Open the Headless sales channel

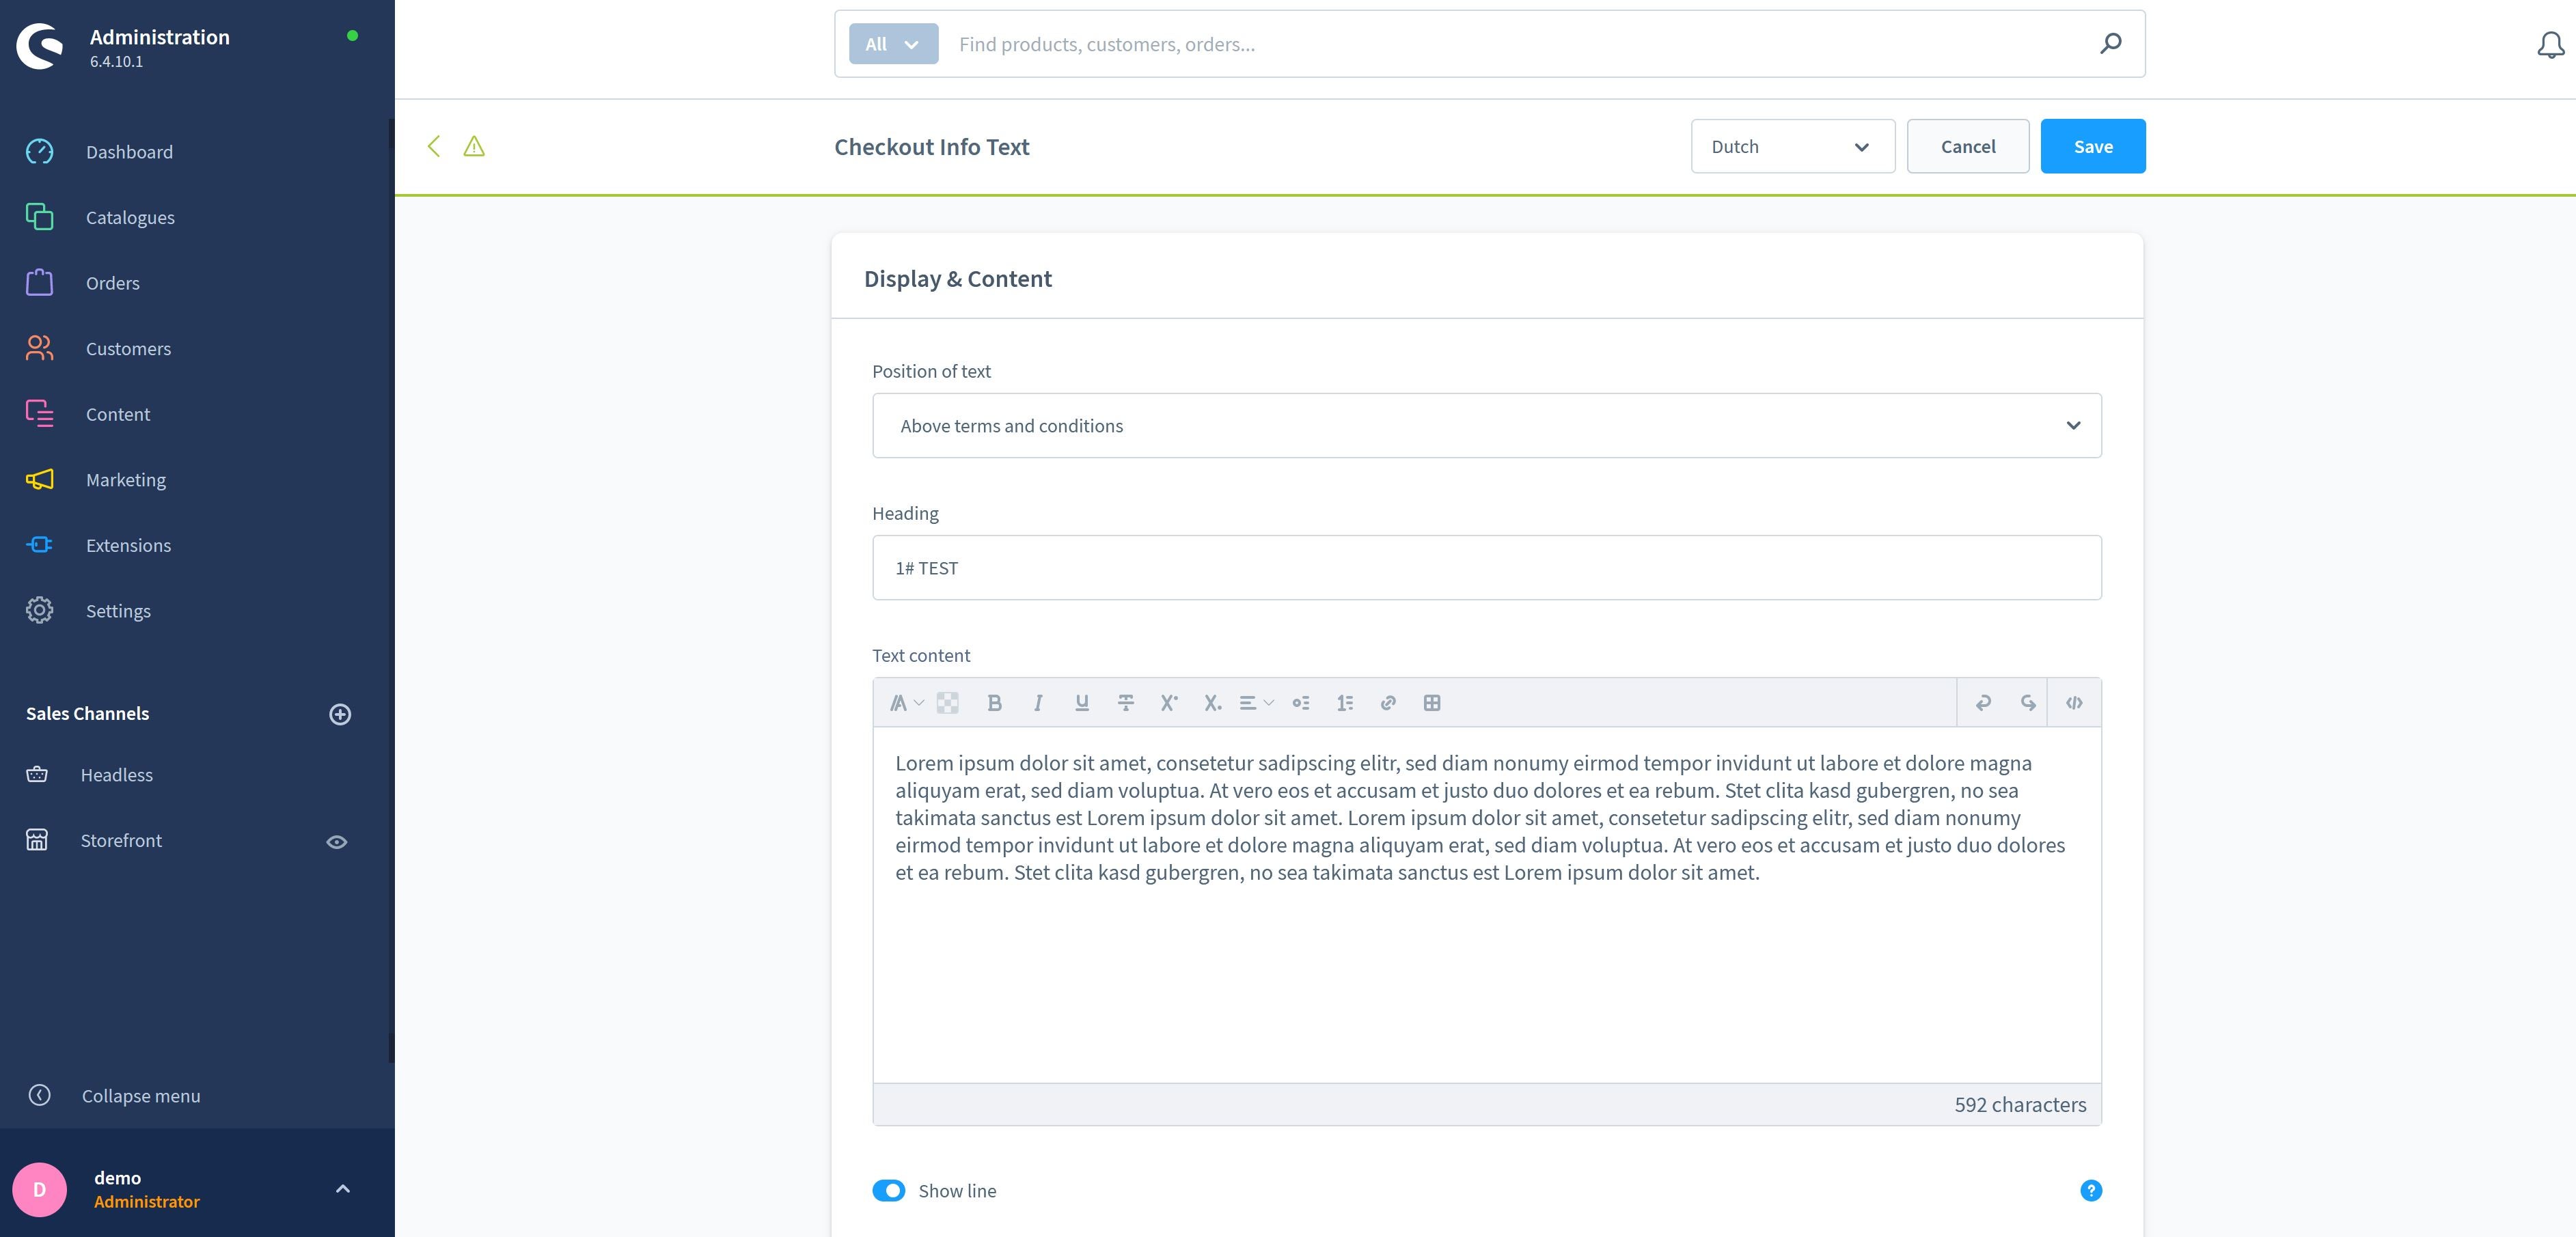(x=117, y=775)
